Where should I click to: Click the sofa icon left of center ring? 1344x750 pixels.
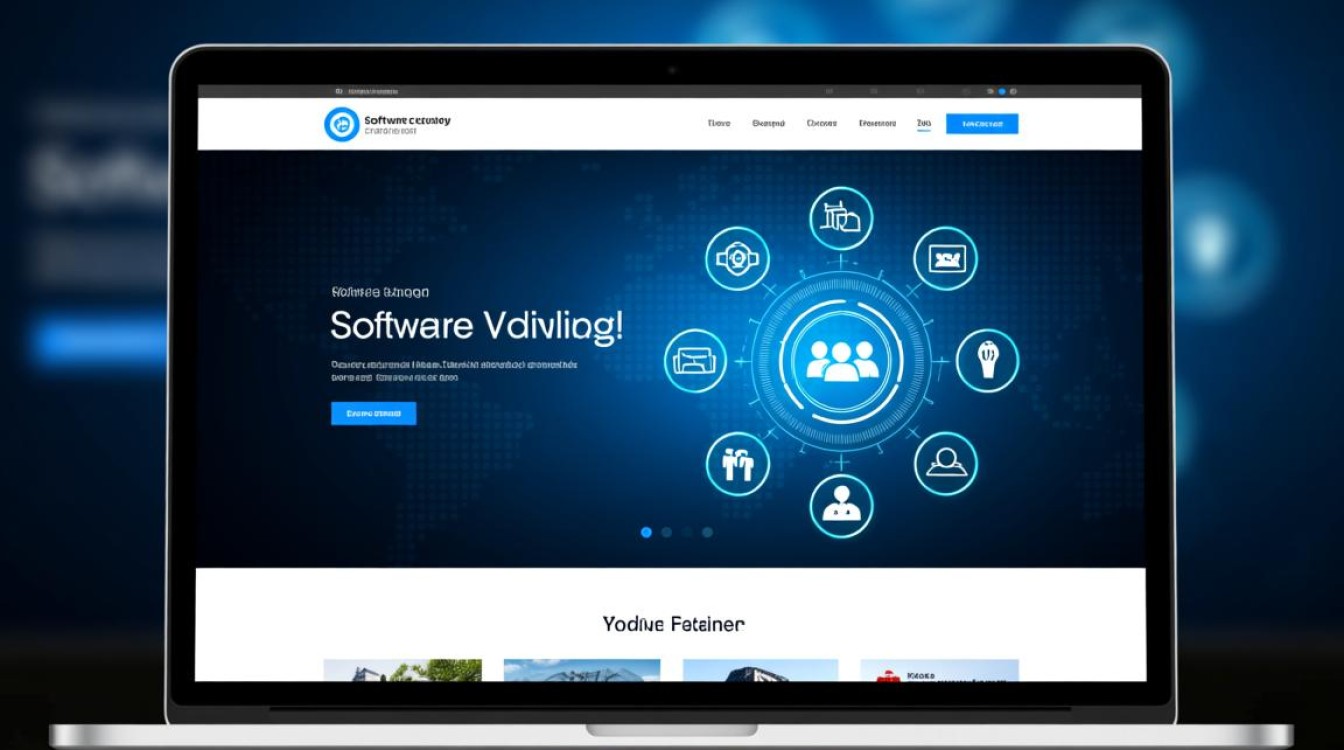click(x=695, y=360)
